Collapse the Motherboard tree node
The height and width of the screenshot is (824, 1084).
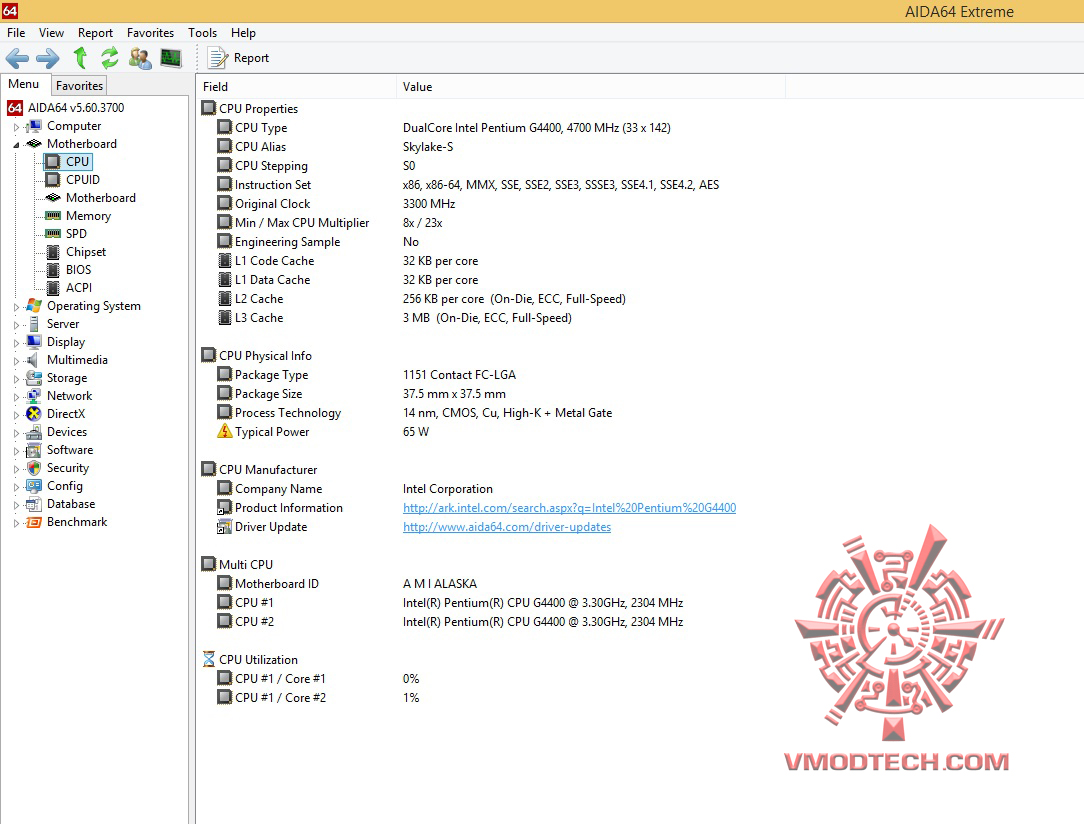click(16, 144)
